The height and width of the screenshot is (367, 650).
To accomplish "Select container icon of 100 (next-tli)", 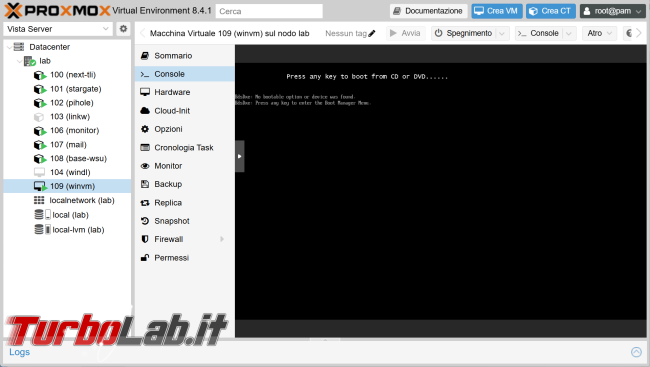I will 40,75.
